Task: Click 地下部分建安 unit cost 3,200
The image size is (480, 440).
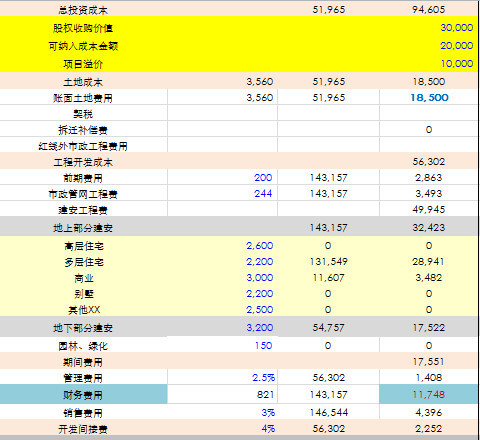Action: pos(260,327)
